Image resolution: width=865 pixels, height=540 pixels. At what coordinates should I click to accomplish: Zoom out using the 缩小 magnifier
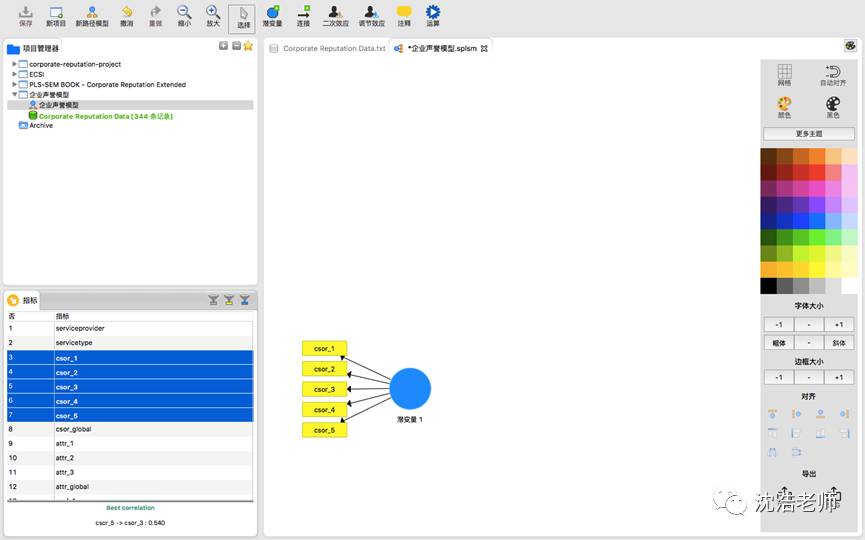pyautogui.click(x=184, y=16)
